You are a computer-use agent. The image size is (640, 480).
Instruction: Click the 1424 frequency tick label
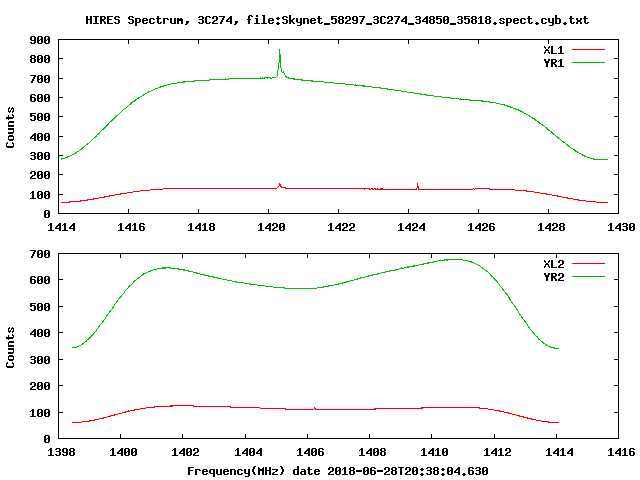411,227
